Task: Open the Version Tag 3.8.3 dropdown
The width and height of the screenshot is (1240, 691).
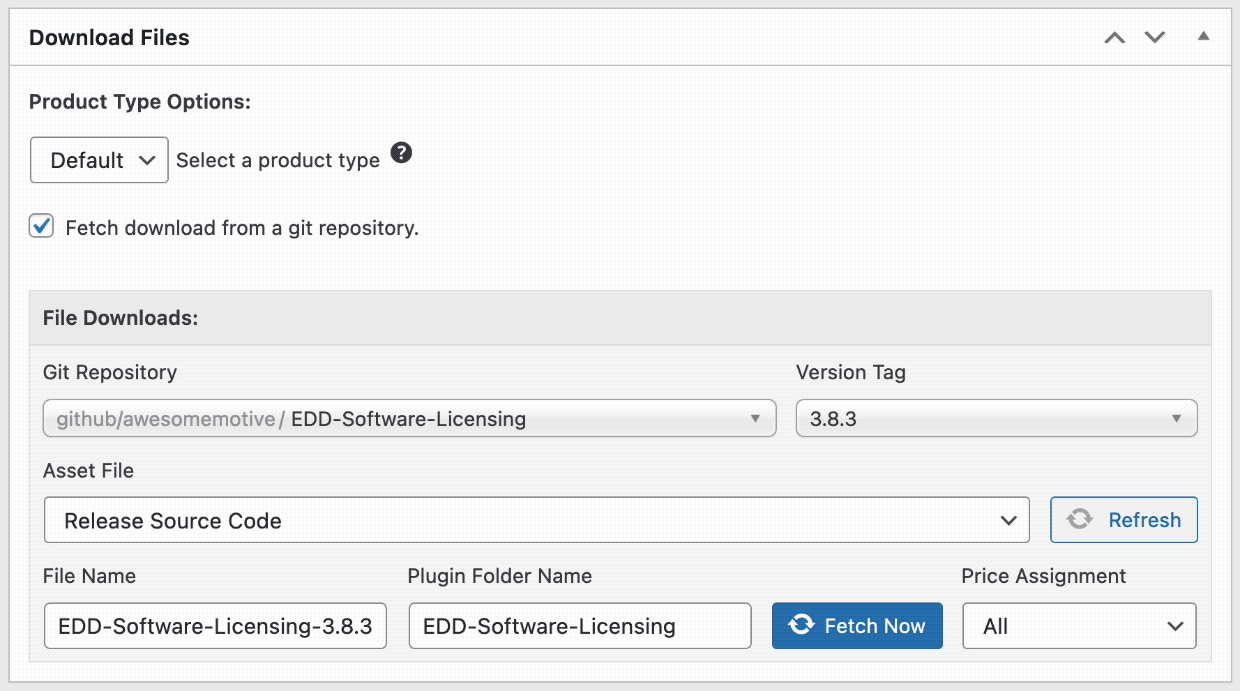Action: click(996, 419)
